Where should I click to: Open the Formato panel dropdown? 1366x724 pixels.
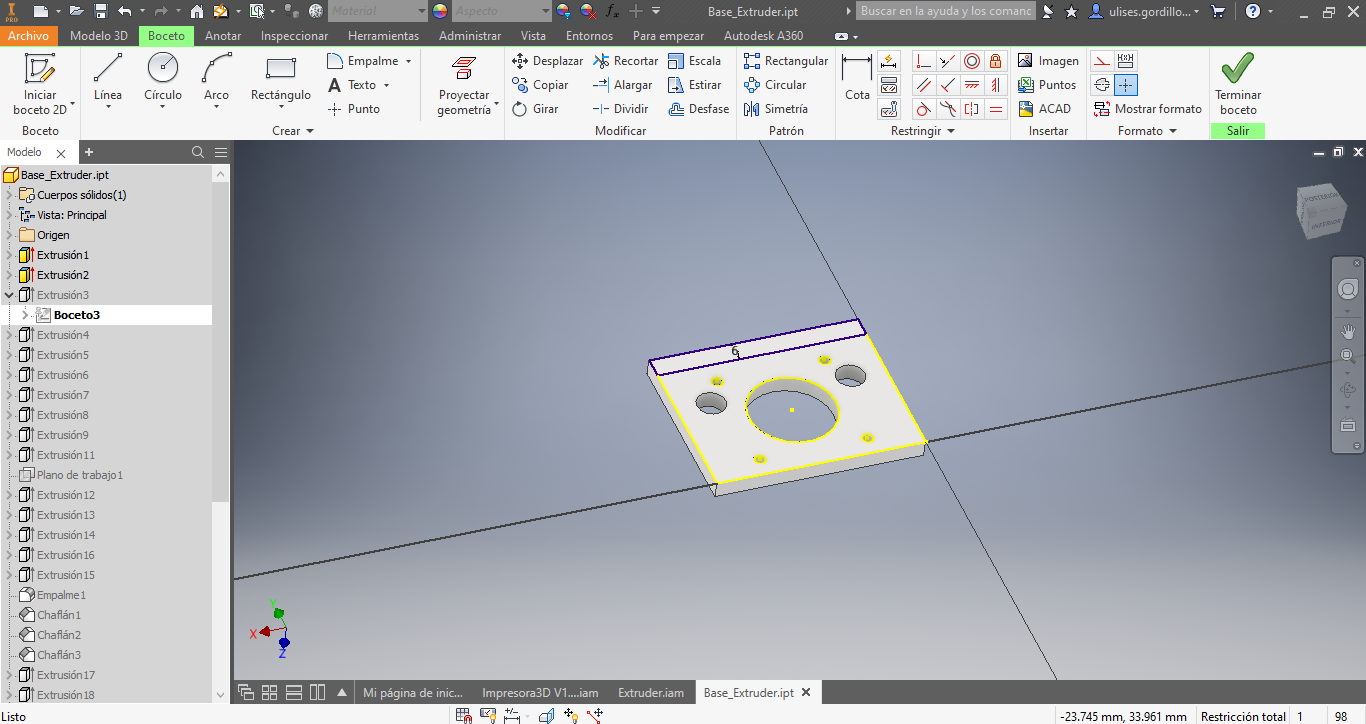click(1148, 131)
